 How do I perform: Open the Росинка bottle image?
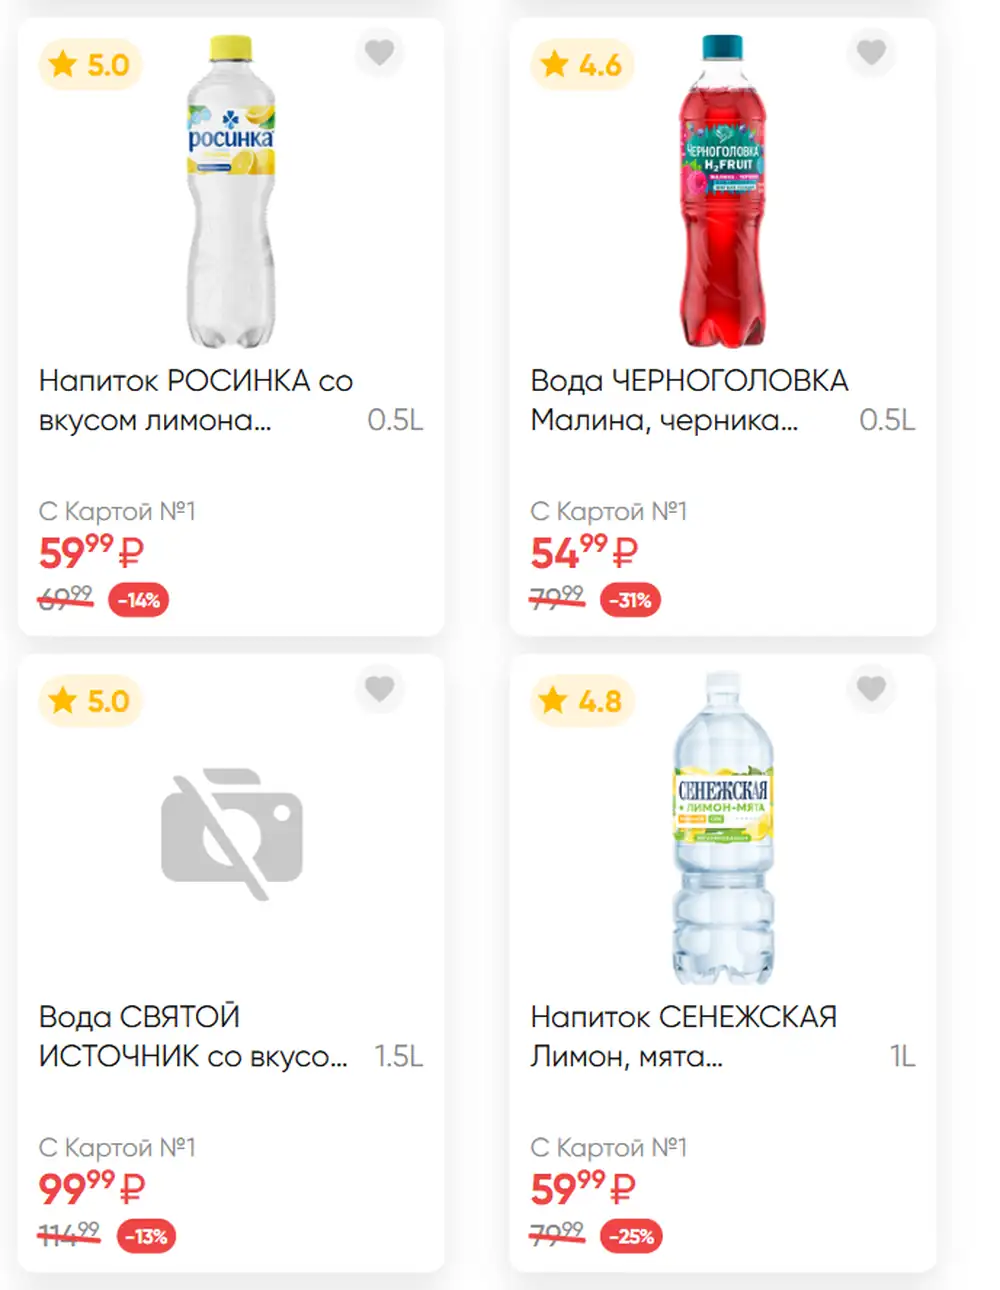click(231, 191)
